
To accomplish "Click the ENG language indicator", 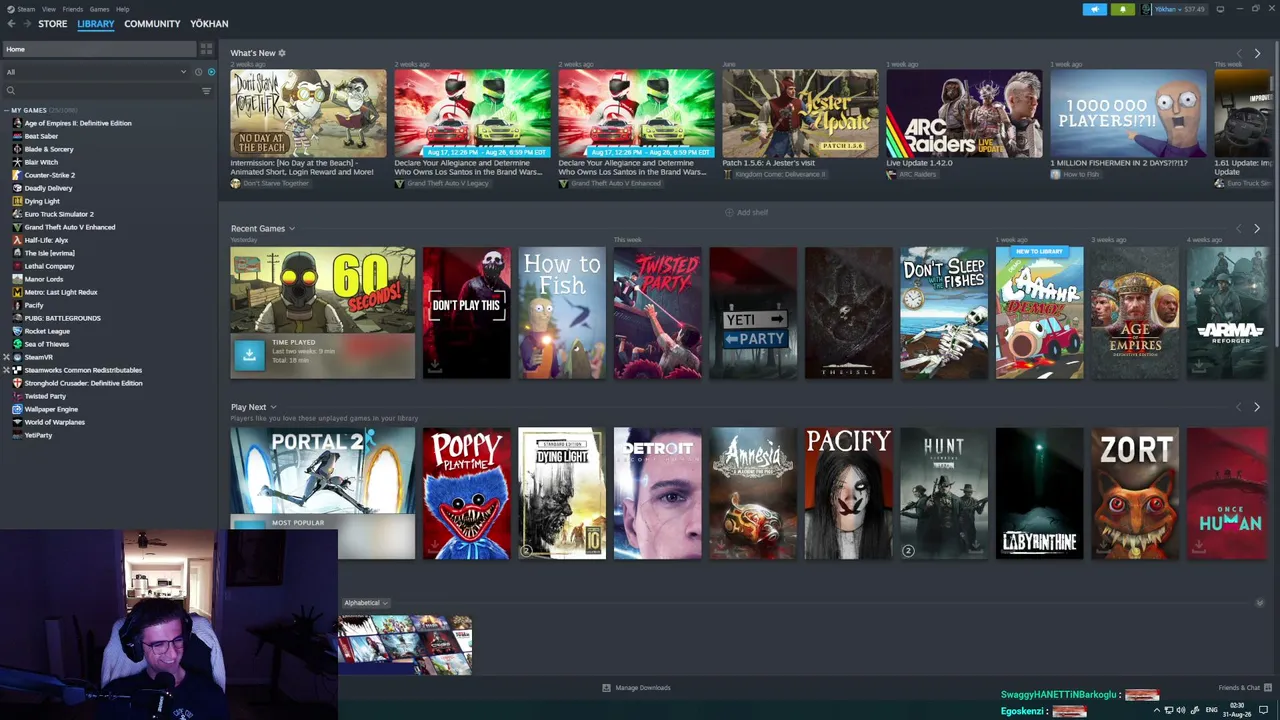I will (1212, 710).
